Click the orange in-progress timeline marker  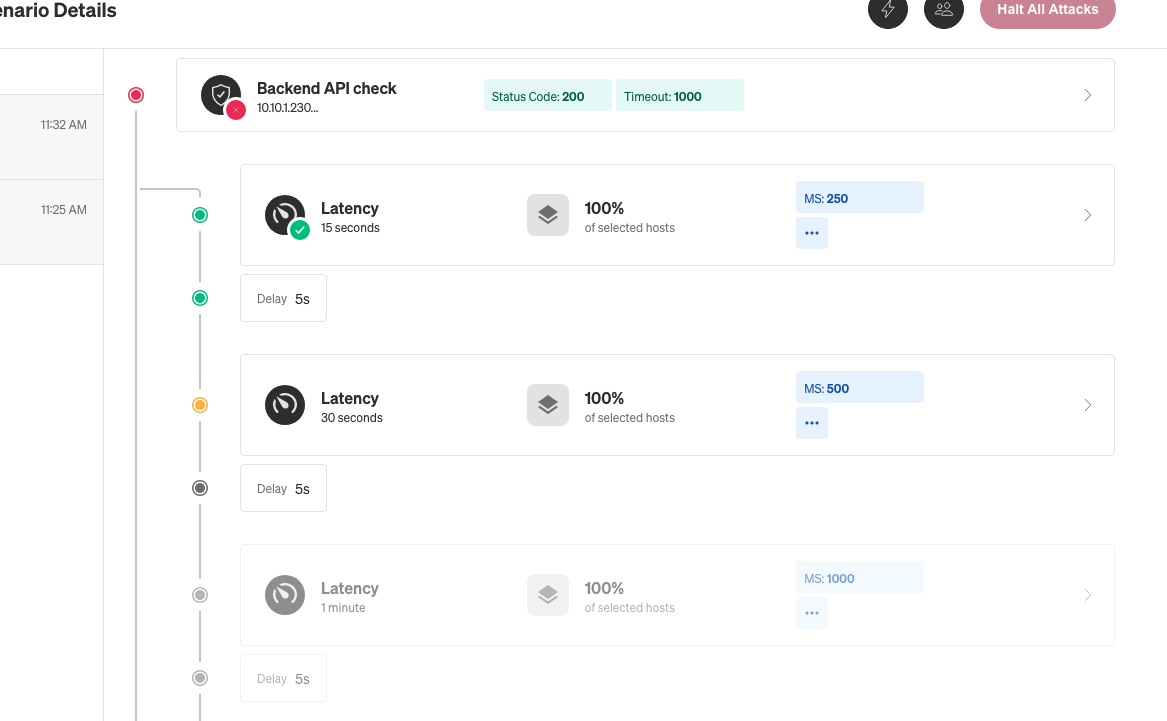pyautogui.click(x=200, y=405)
